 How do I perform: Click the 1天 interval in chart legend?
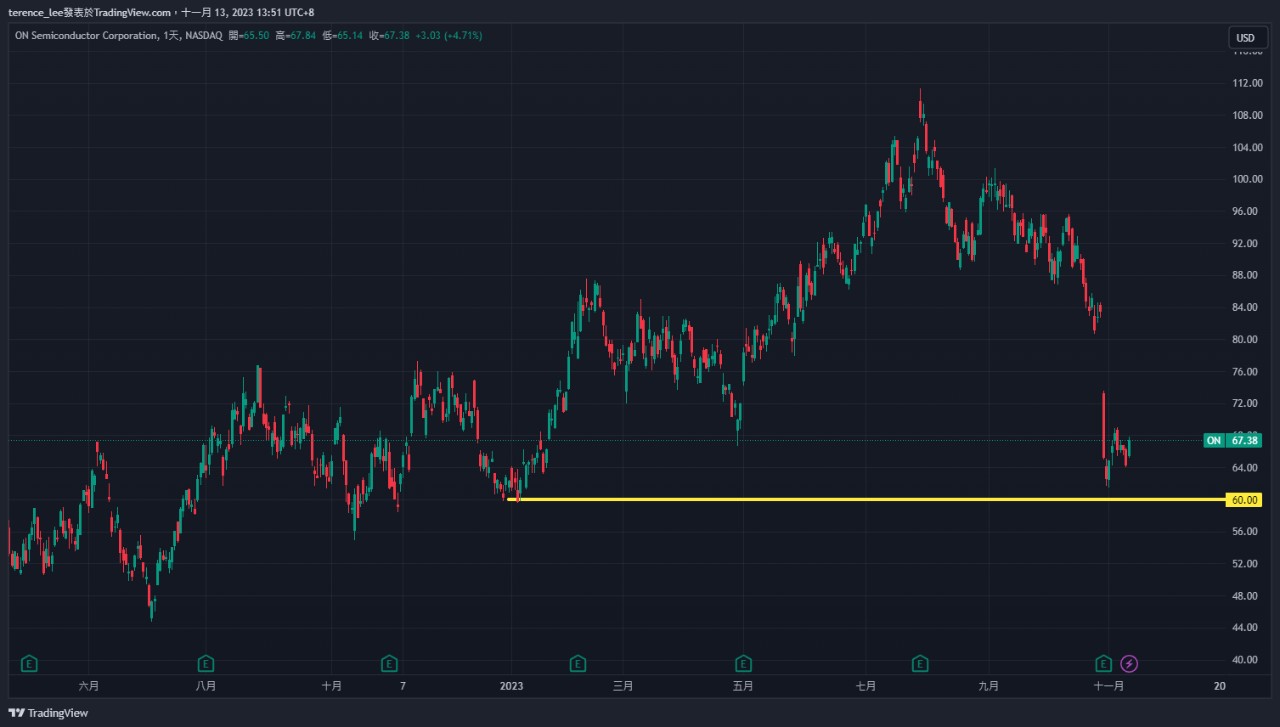coord(170,36)
